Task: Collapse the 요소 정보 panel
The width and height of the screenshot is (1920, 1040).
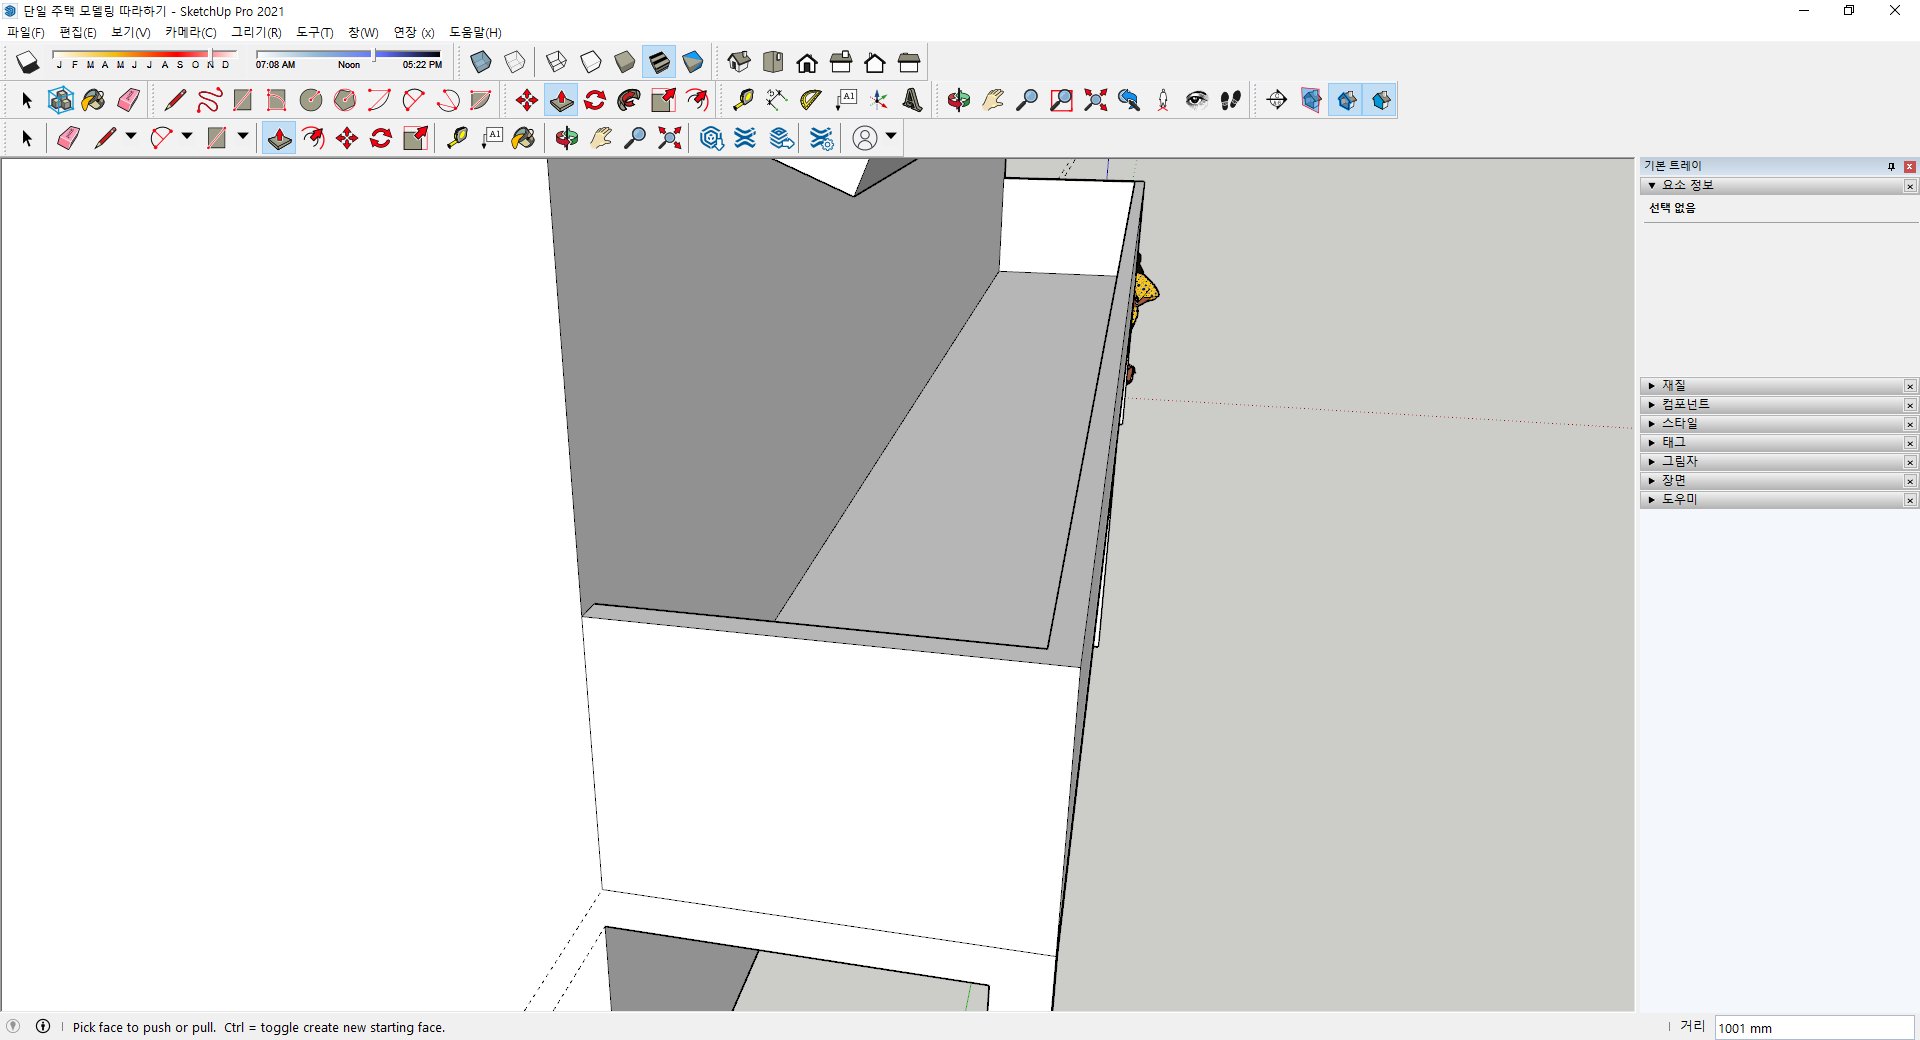Action: [1652, 186]
